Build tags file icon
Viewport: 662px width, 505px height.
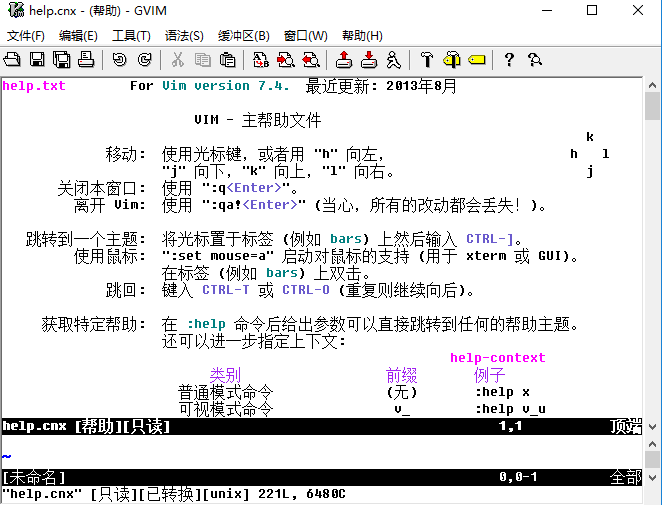[x=452, y=60]
